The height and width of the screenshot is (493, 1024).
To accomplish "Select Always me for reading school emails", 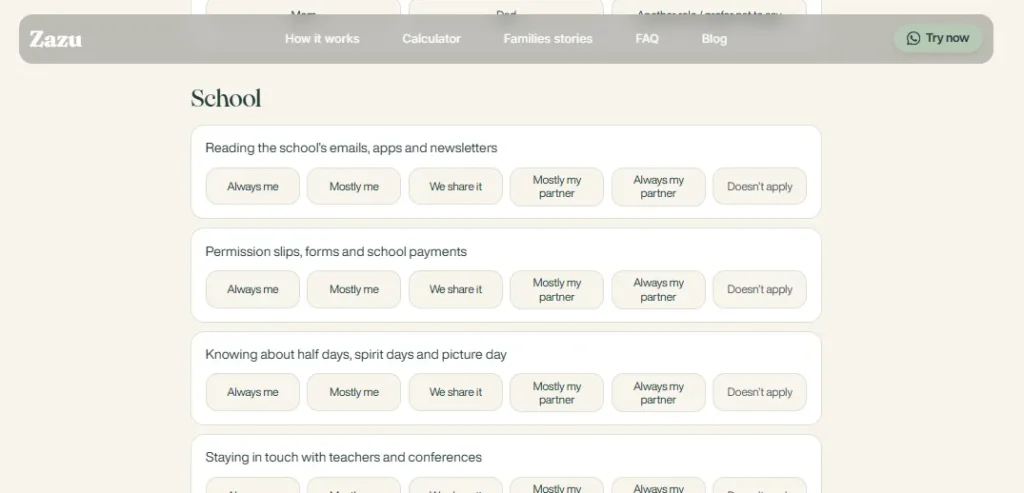I will pyautogui.click(x=253, y=186).
